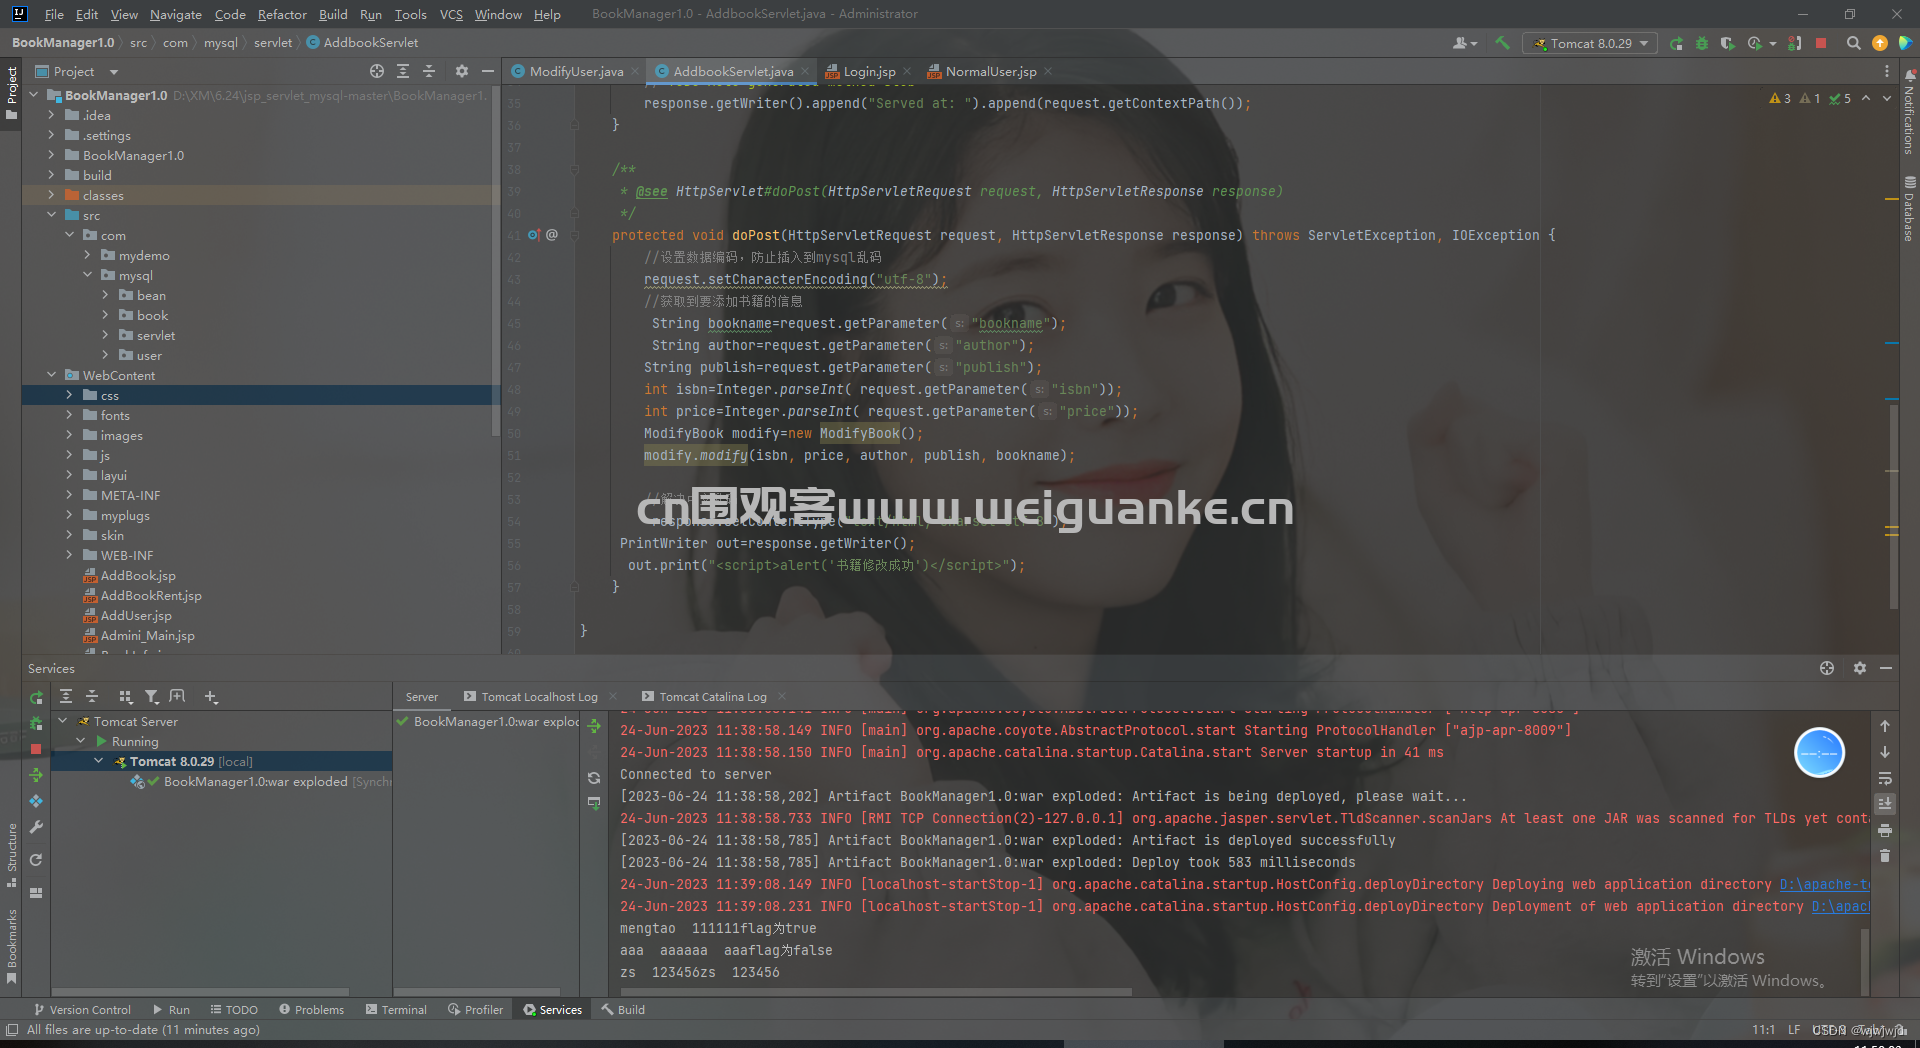This screenshot has width=1920, height=1048.
Task: Rerun Tomcat 8.0.29 from top toolbar
Action: click(1676, 43)
